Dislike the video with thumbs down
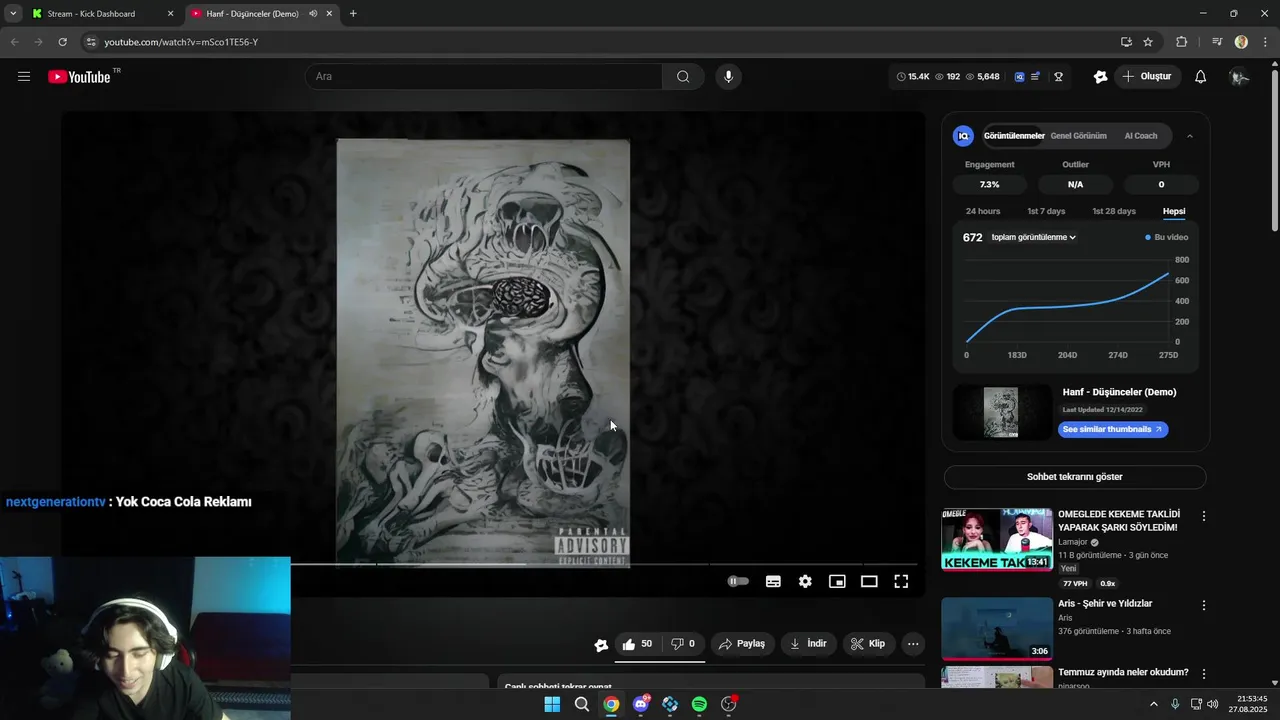Image resolution: width=1280 pixels, height=720 pixels. click(x=683, y=644)
